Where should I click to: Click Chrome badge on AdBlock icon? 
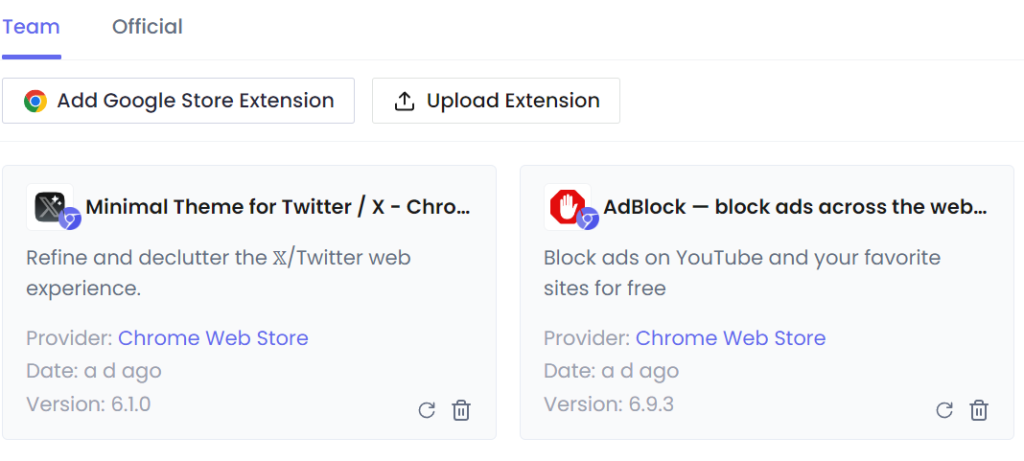(x=587, y=219)
